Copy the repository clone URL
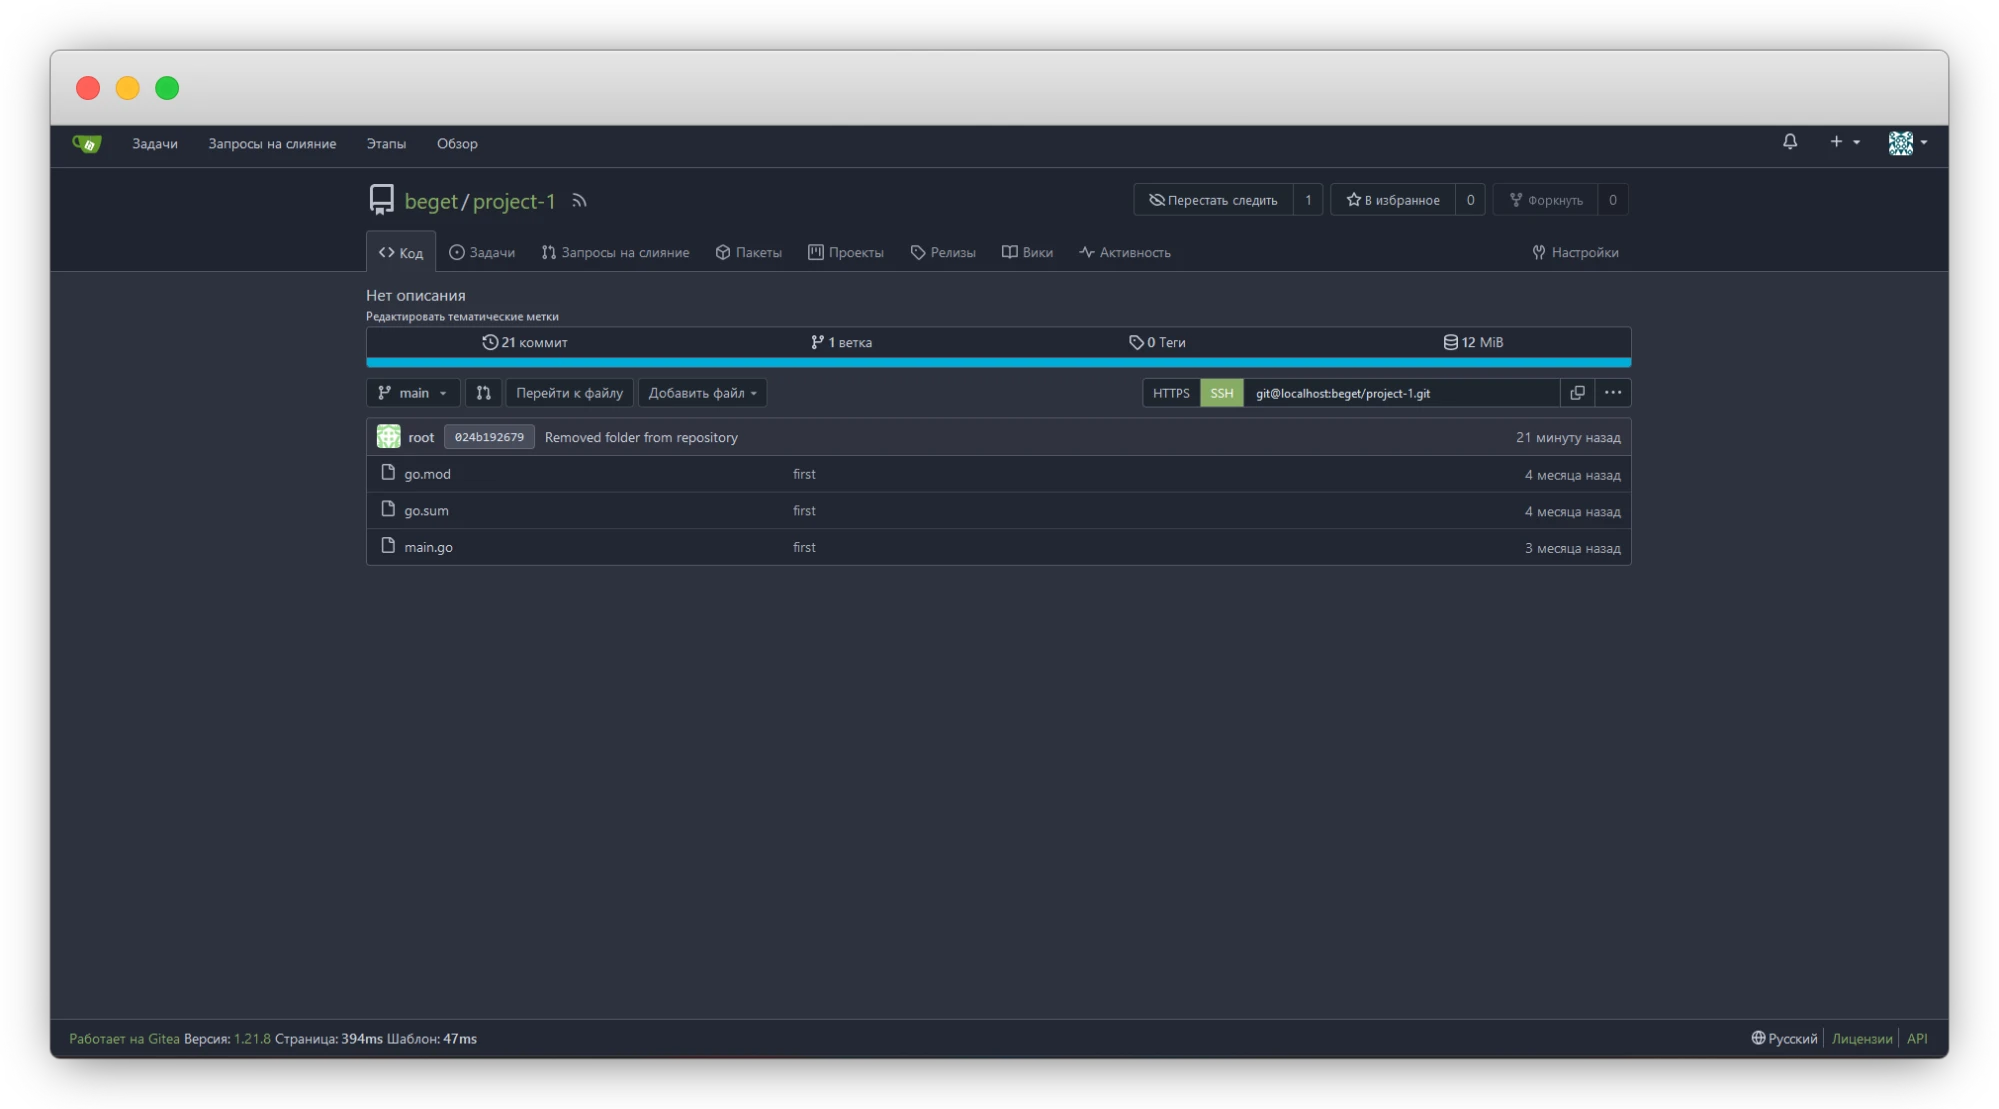Screen dimensions: 1999x1109 pyautogui.click(x=1577, y=393)
